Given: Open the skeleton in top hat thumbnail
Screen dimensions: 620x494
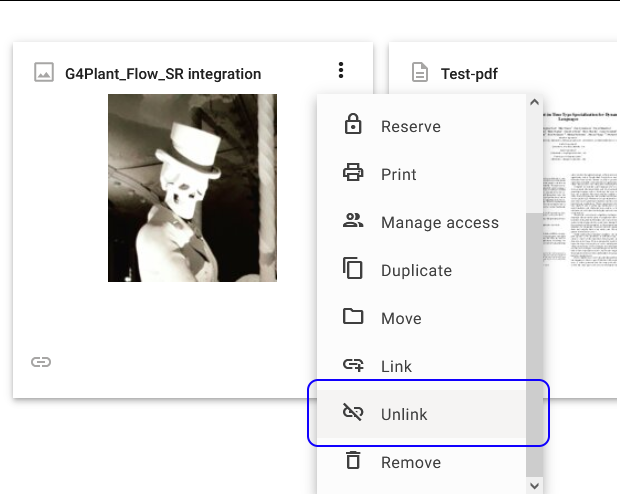Looking at the screenshot, I should click(192, 188).
